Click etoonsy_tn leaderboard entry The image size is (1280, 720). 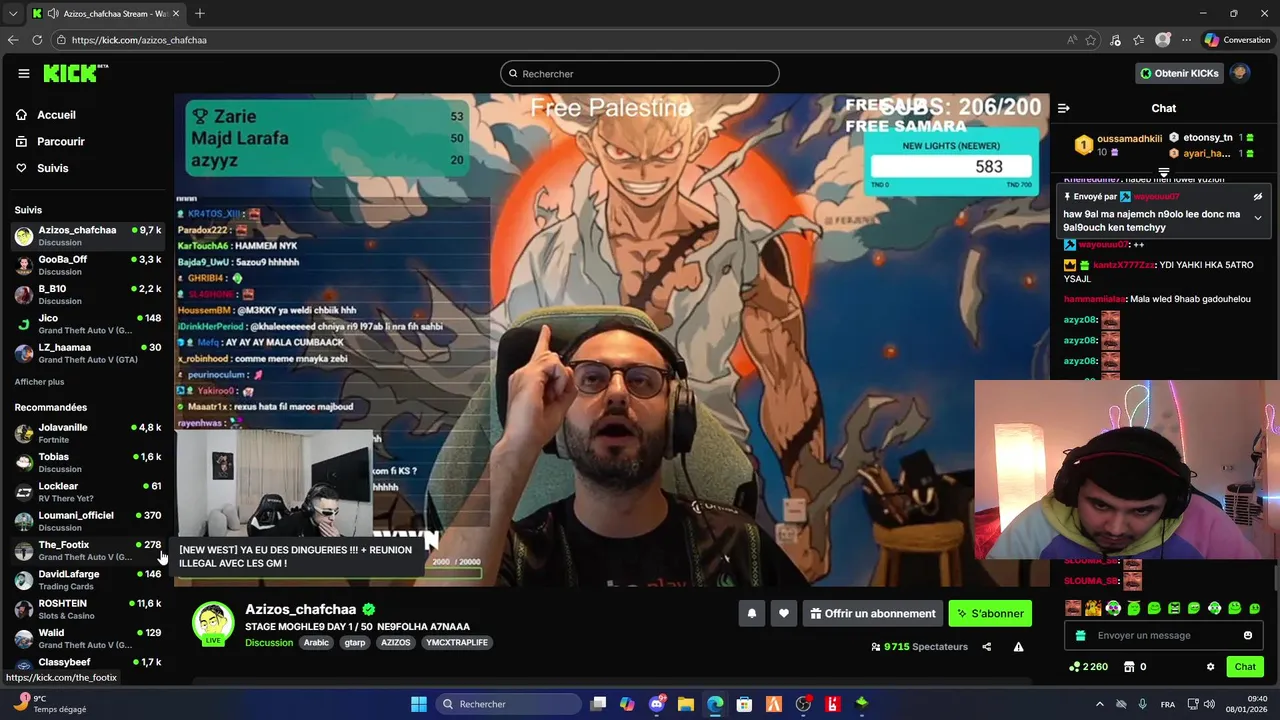pos(1212,138)
